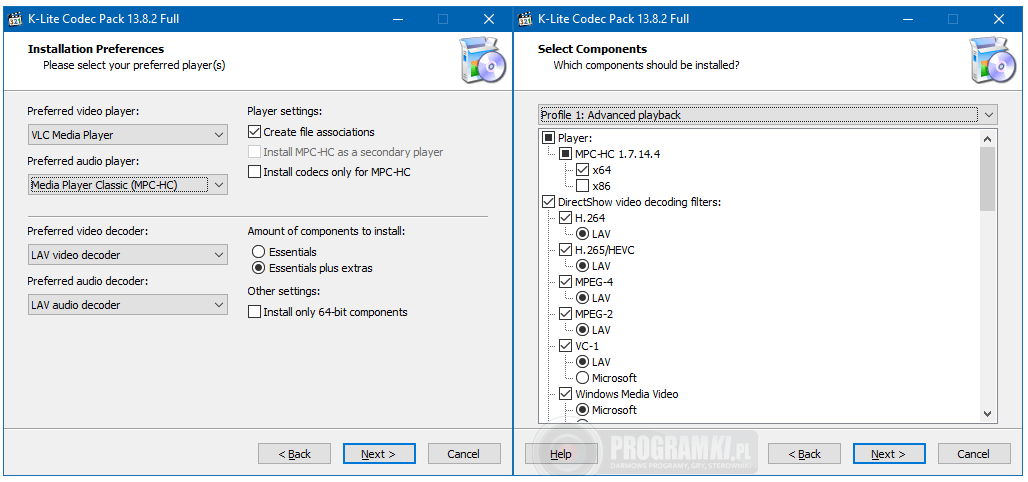
Task: Click the installer disc graphic in the Select Components header
Action: (992, 61)
